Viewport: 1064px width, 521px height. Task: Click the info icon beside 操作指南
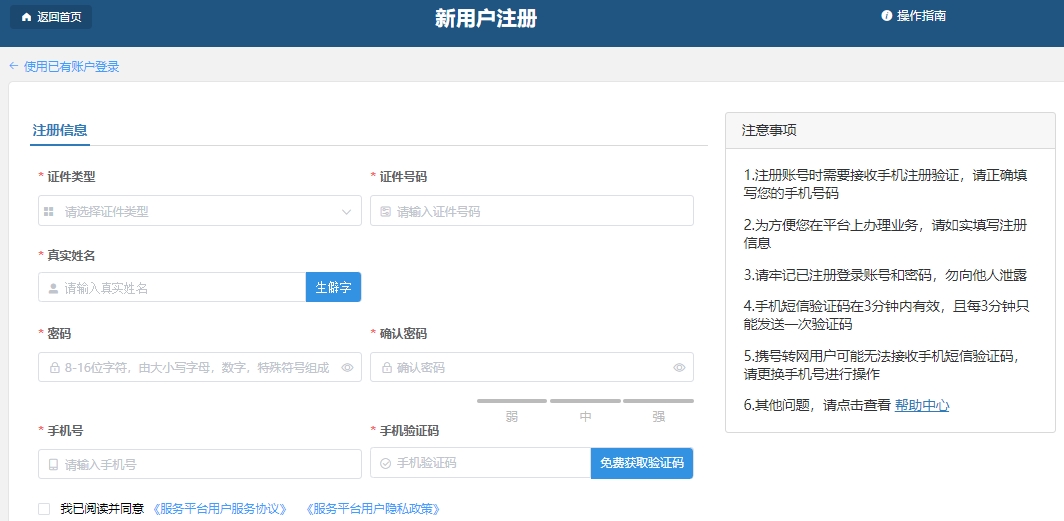[x=886, y=16]
